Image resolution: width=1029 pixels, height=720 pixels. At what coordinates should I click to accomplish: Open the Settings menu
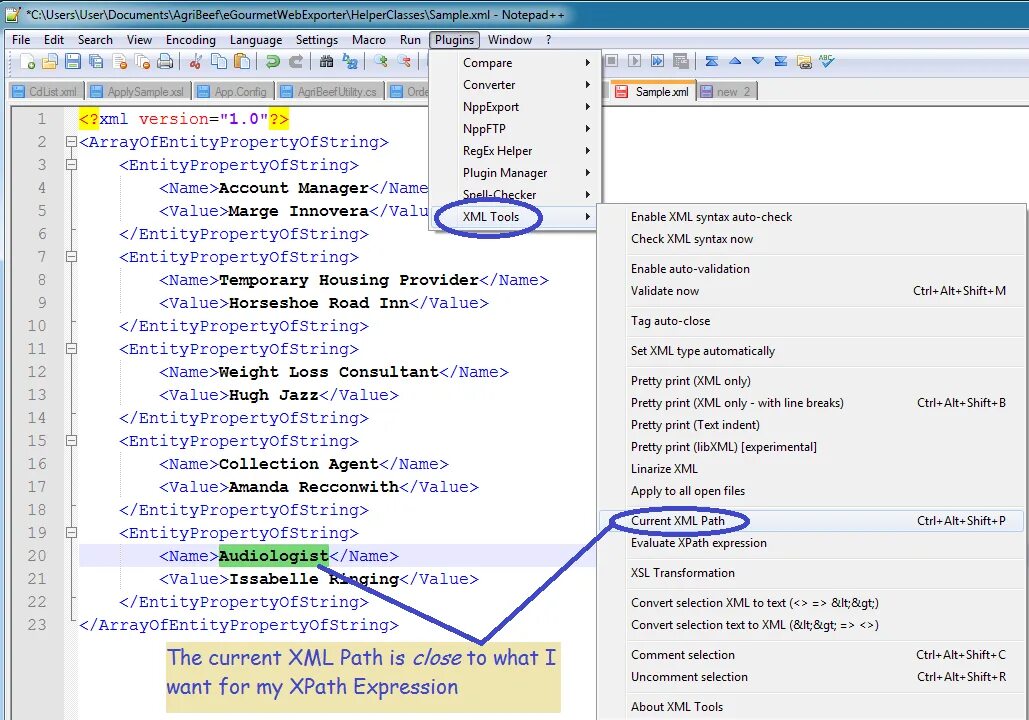tap(316, 40)
